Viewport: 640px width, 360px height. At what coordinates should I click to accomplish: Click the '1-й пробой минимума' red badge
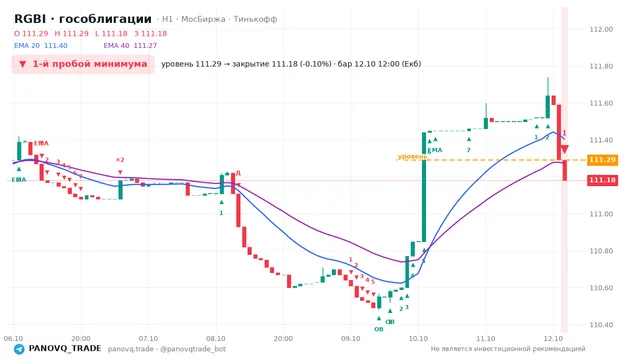pyautogui.click(x=83, y=64)
